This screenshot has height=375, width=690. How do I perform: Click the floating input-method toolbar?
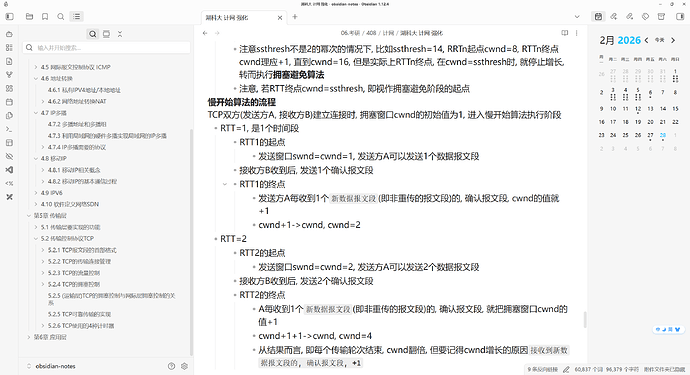tap(668, 329)
